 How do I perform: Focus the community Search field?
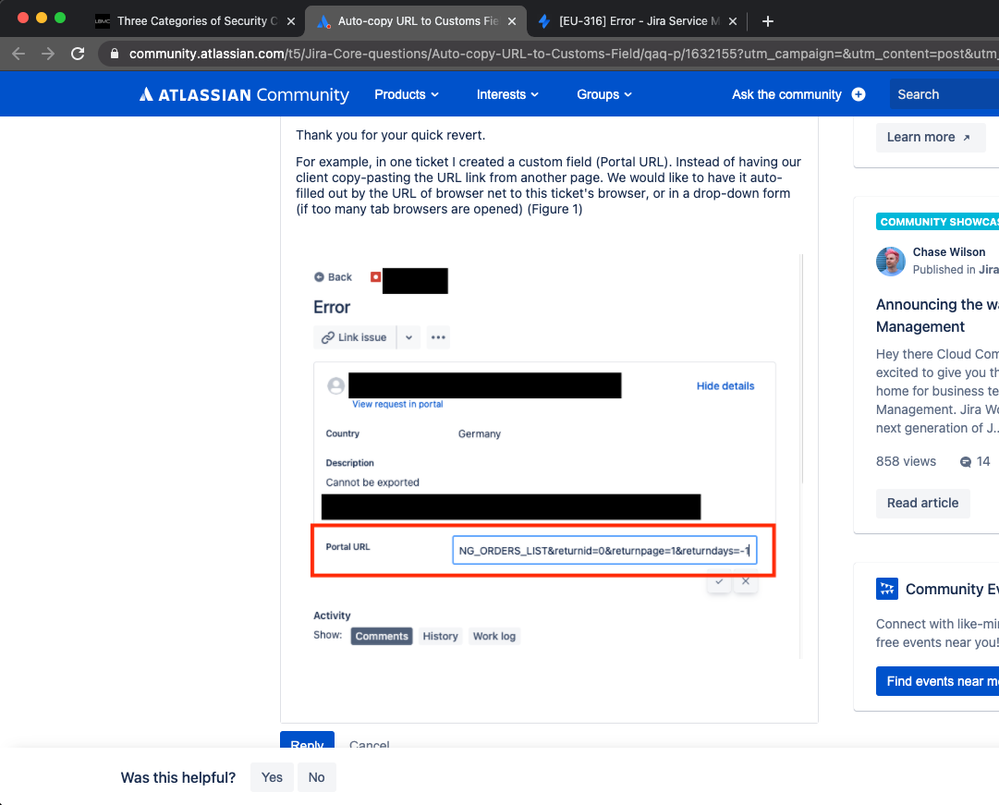click(944, 94)
